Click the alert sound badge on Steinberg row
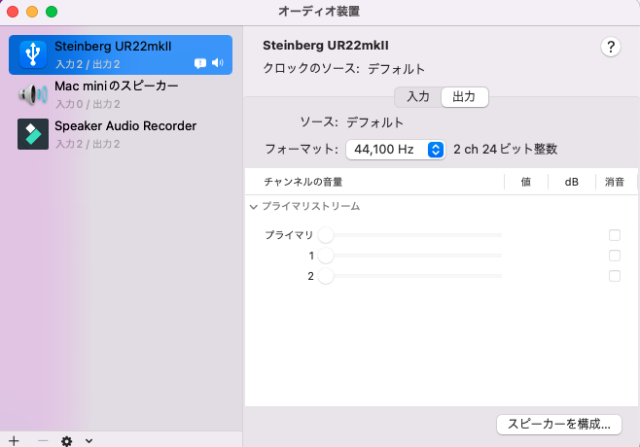The image size is (640, 447). (x=200, y=63)
